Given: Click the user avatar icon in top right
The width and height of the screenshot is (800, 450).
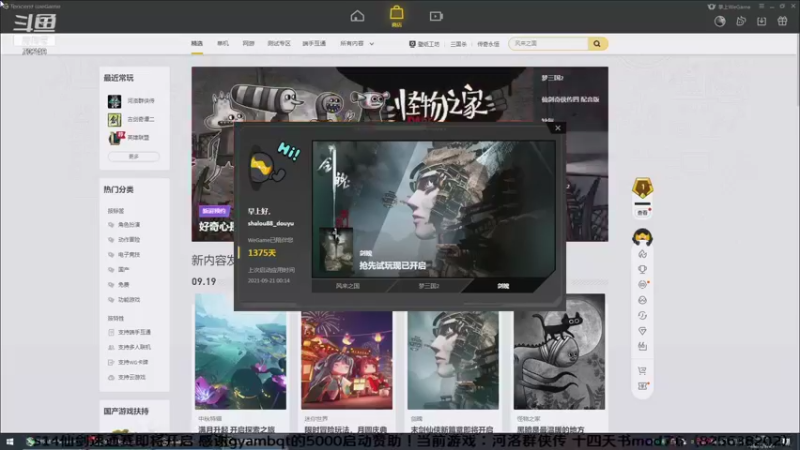Looking at the screenshot, I should pos(719,21).
